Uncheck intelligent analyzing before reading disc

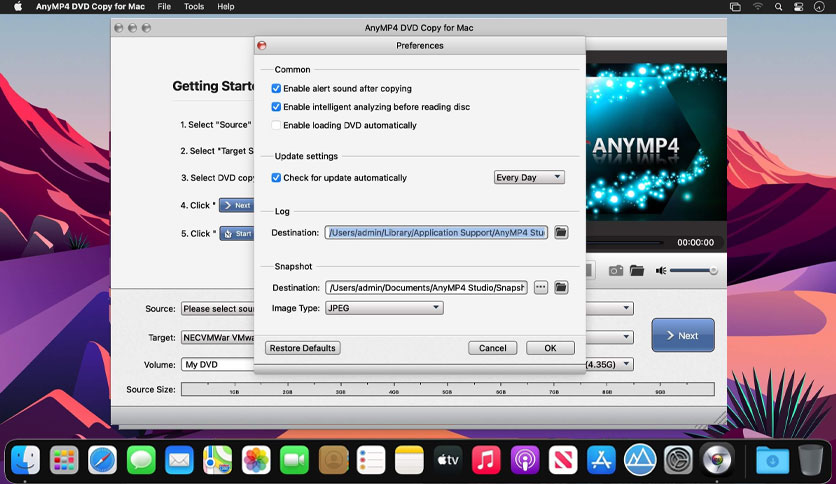pyautogui.click(x=276, y=107)
